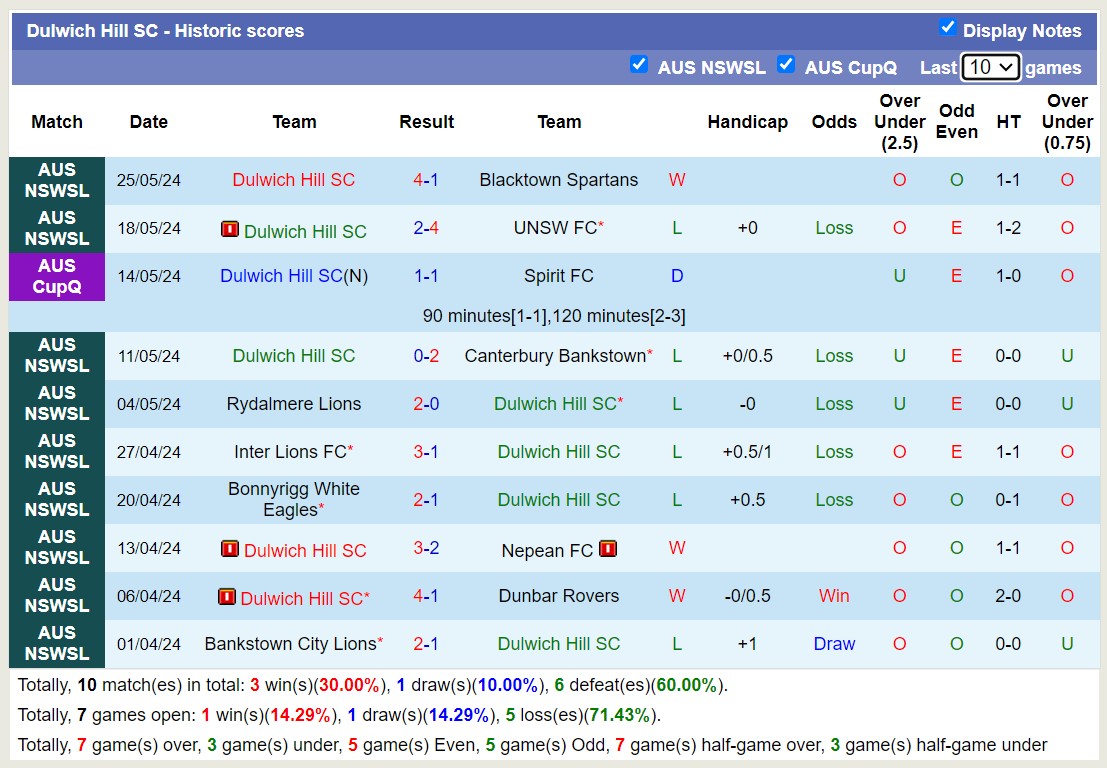Open the UNSW FC team link
1107x768 pixels.
coord(555,228)
